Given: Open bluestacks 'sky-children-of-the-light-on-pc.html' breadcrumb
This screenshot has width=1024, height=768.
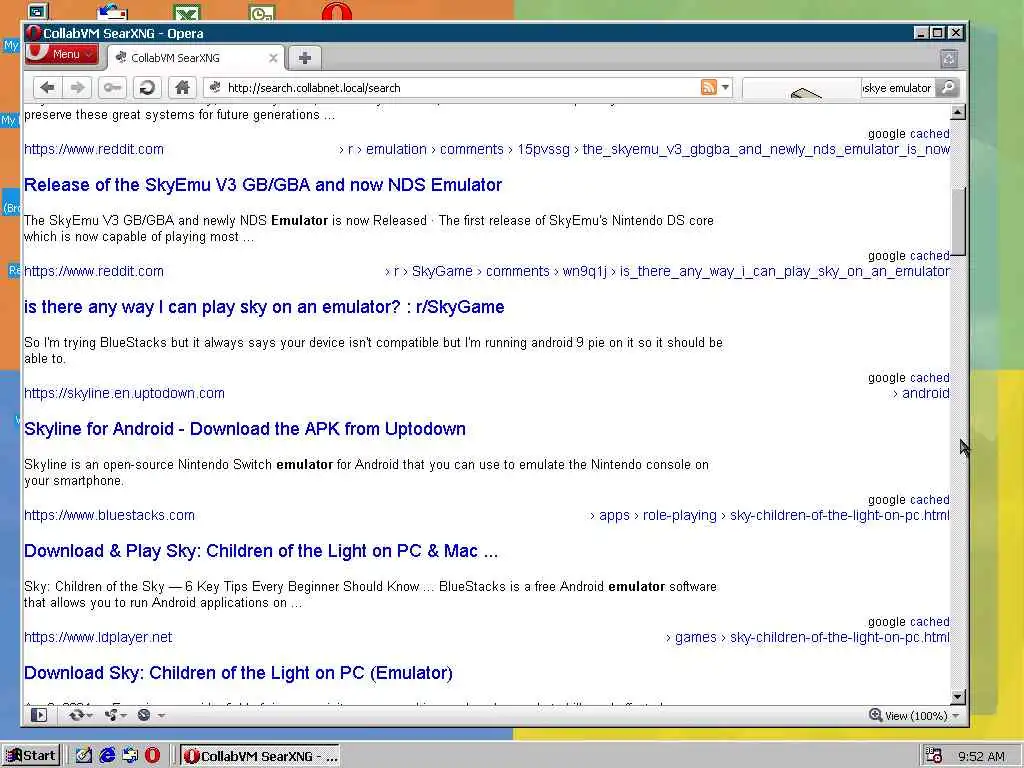Looking at the screenshot, I should 840,515.
